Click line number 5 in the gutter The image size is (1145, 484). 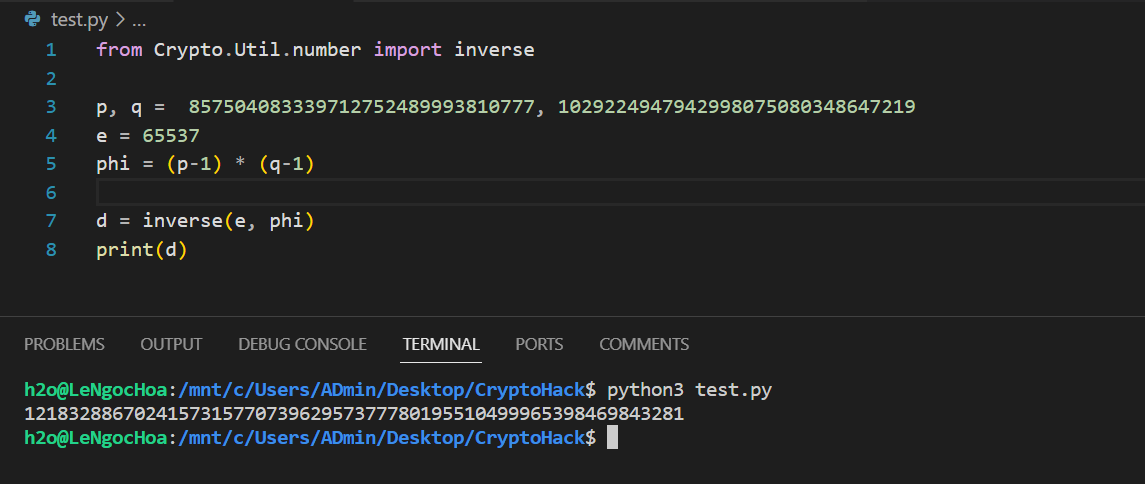pos(51,163)
